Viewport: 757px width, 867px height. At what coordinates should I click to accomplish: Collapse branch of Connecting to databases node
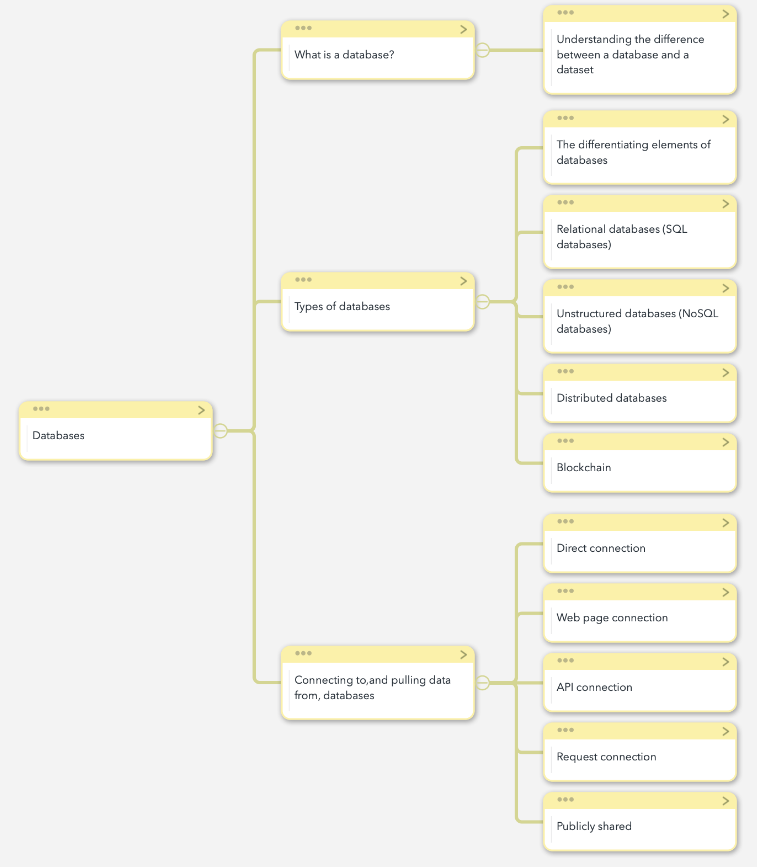click(x=483, y=683)
